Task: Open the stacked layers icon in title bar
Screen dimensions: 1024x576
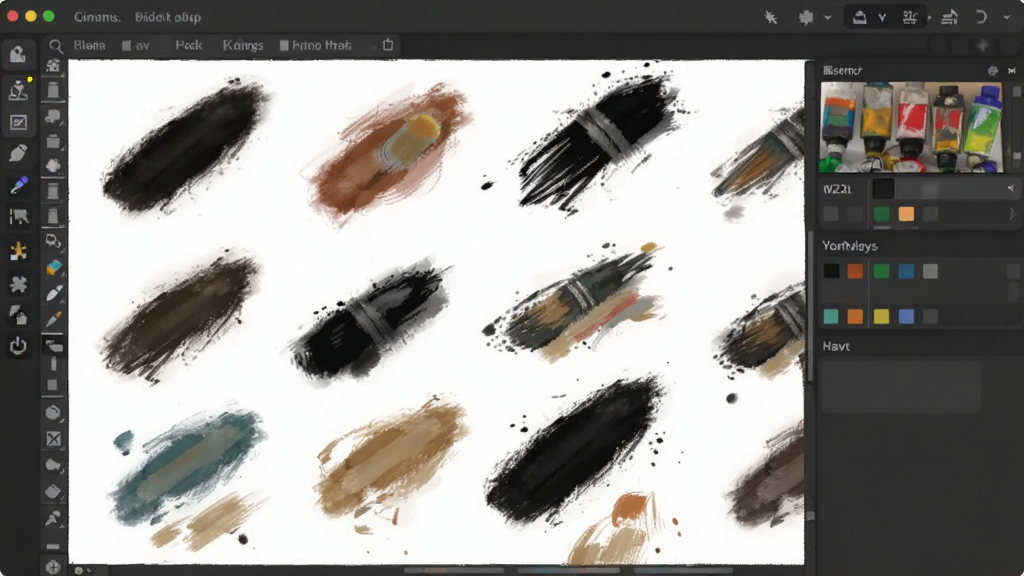Action: 950,18
